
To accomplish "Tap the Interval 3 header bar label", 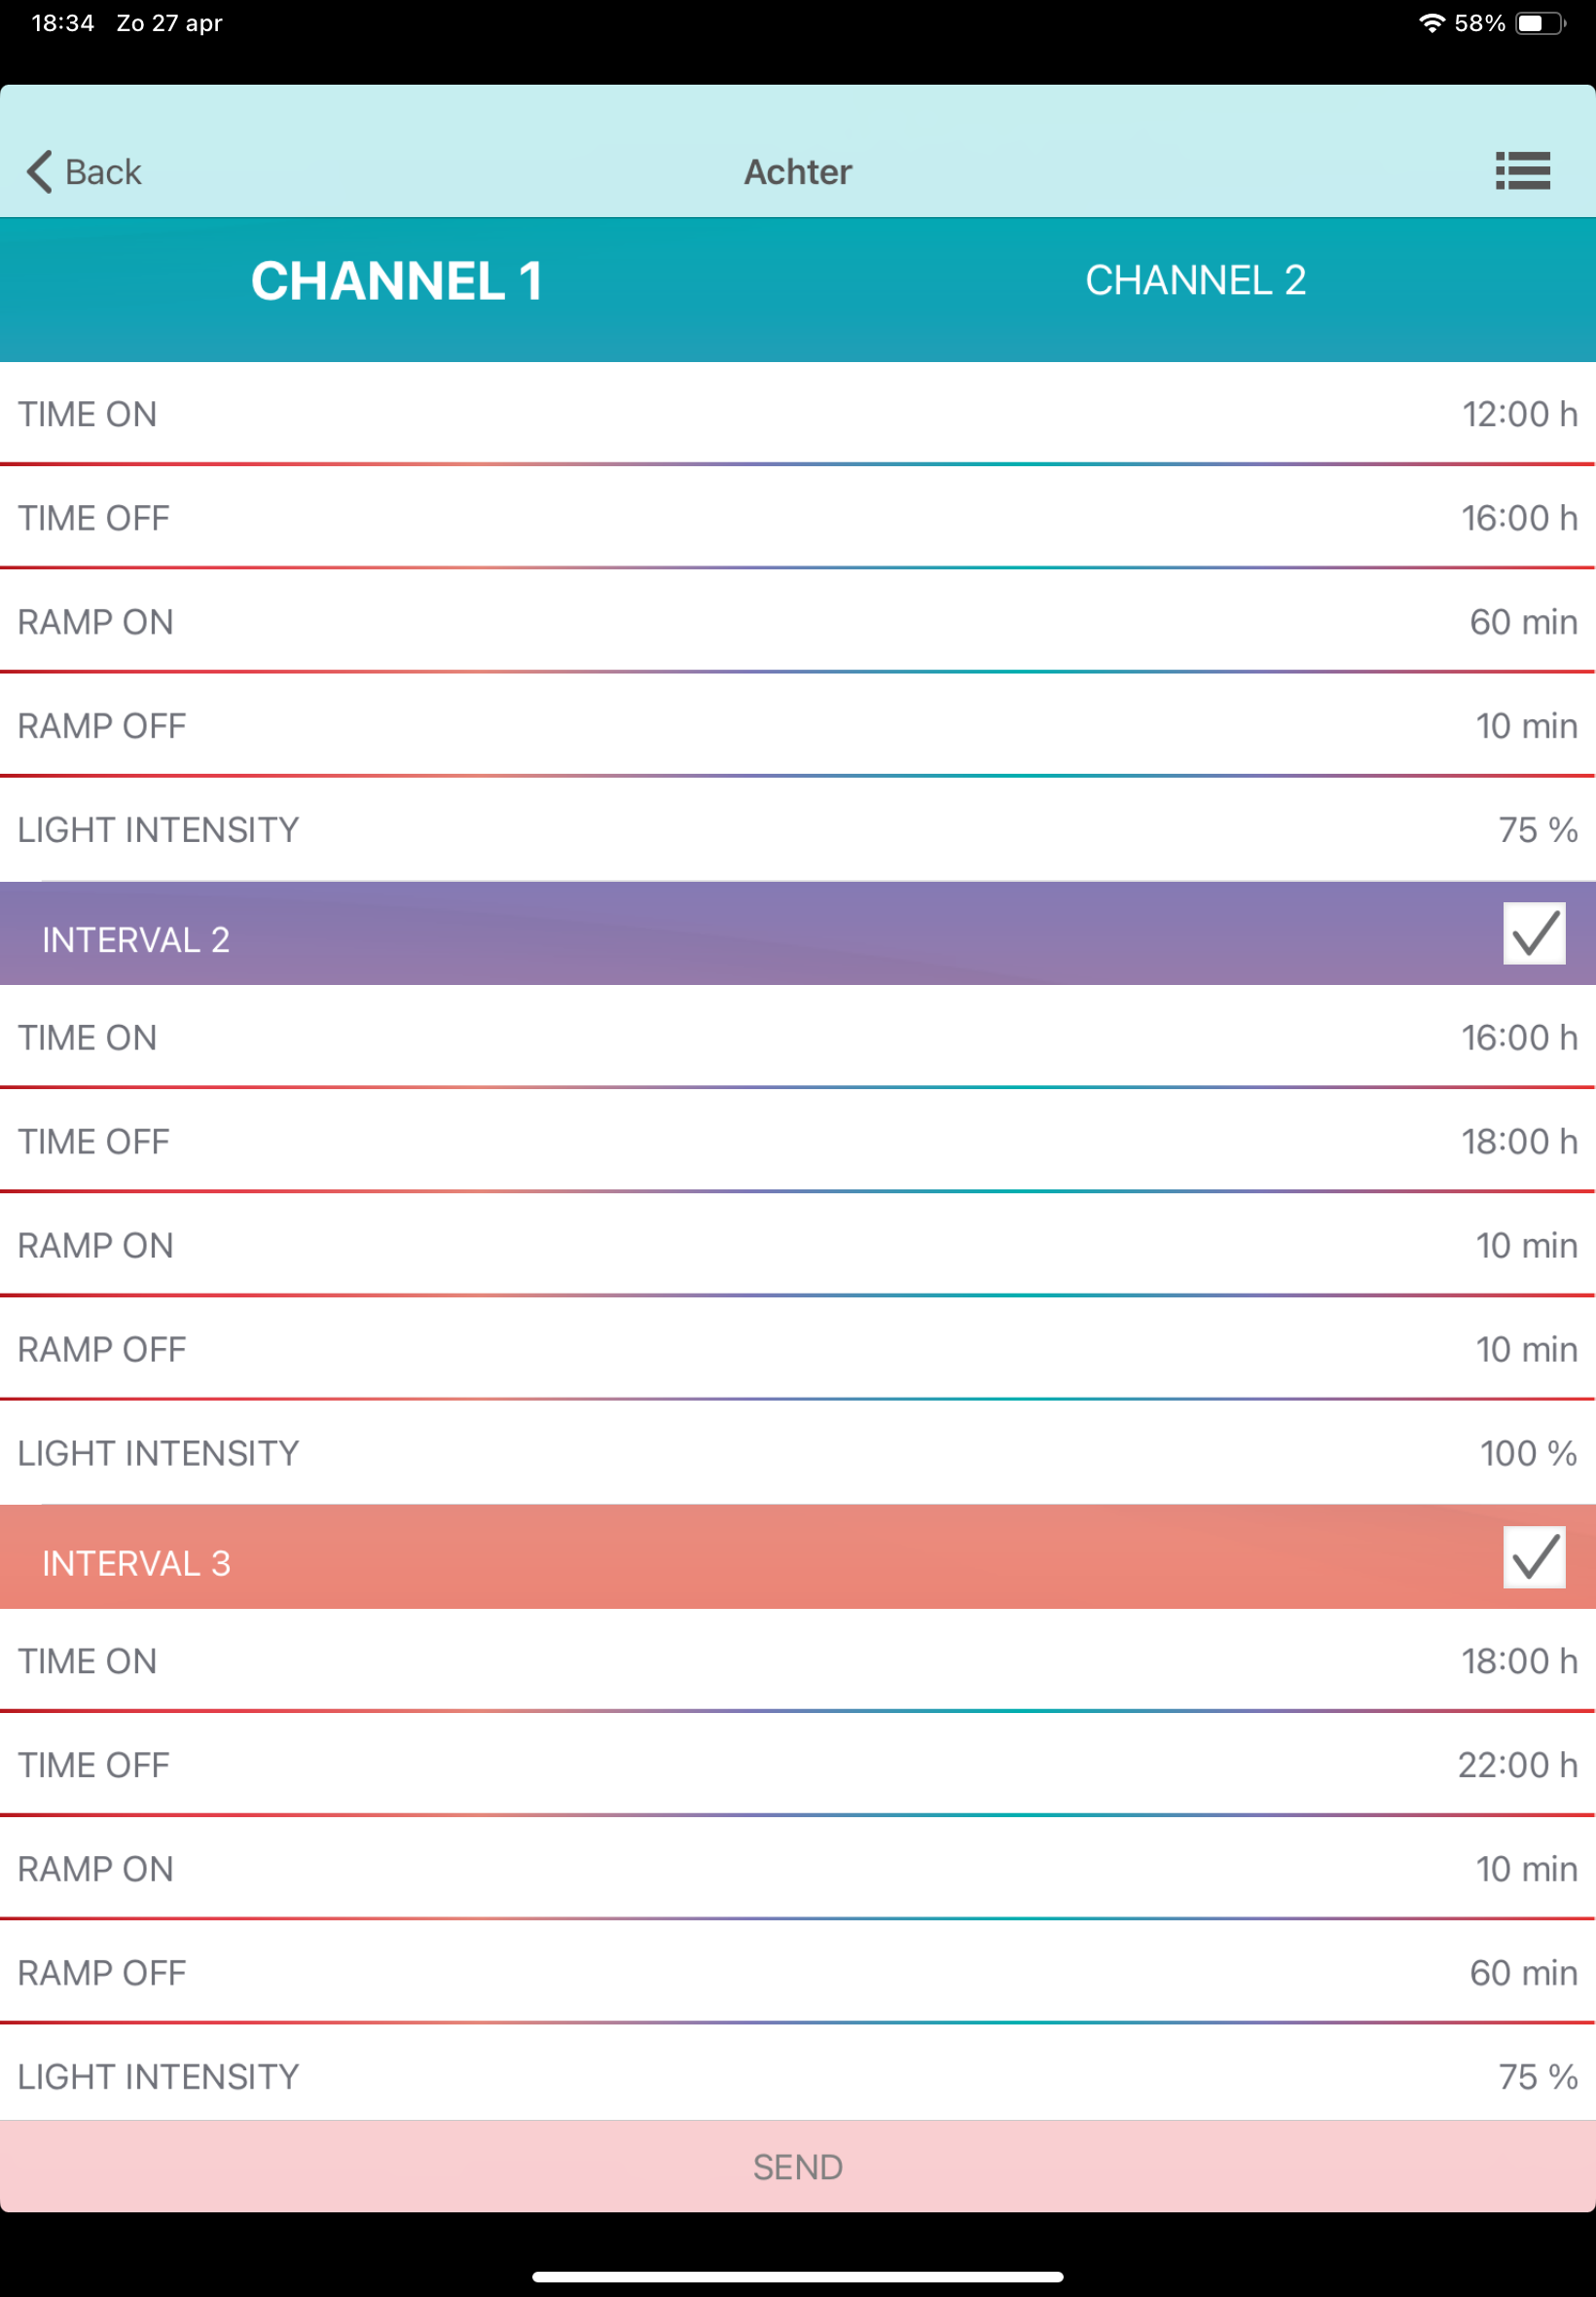I will click(x=136, y=1564).
